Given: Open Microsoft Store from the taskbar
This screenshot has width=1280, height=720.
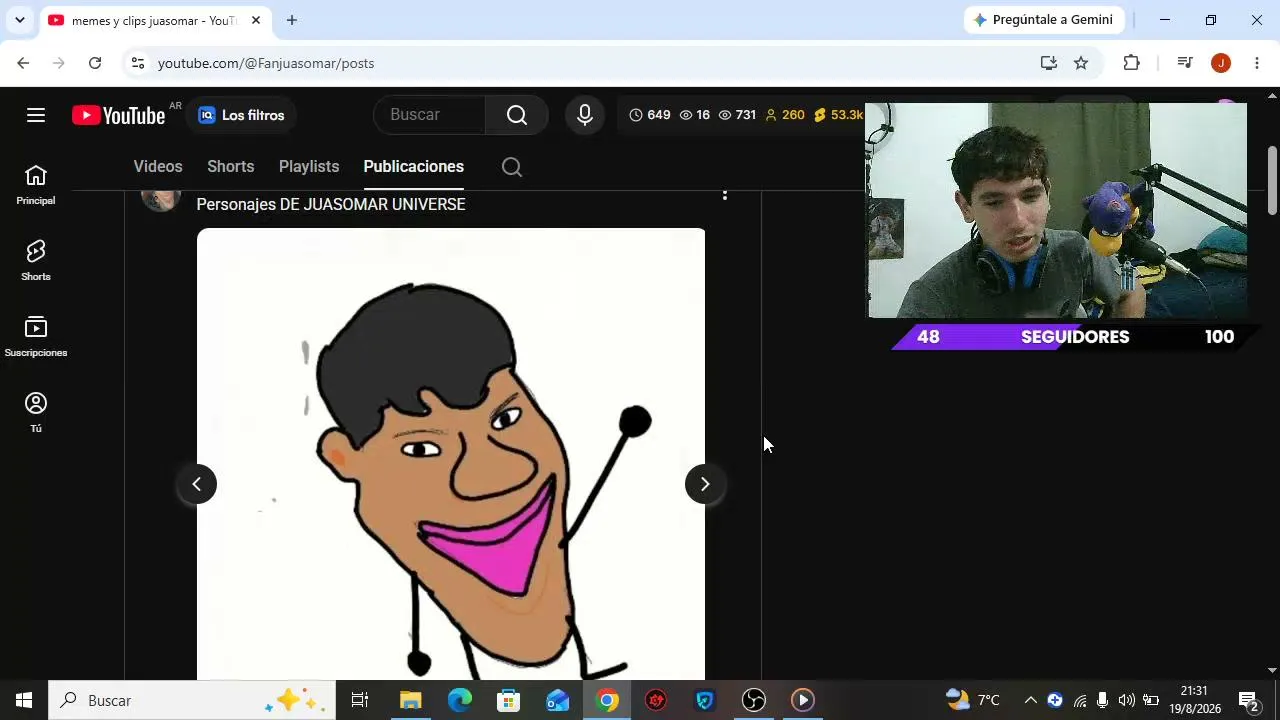Looking at the screenshot, I should coord(509,700).
